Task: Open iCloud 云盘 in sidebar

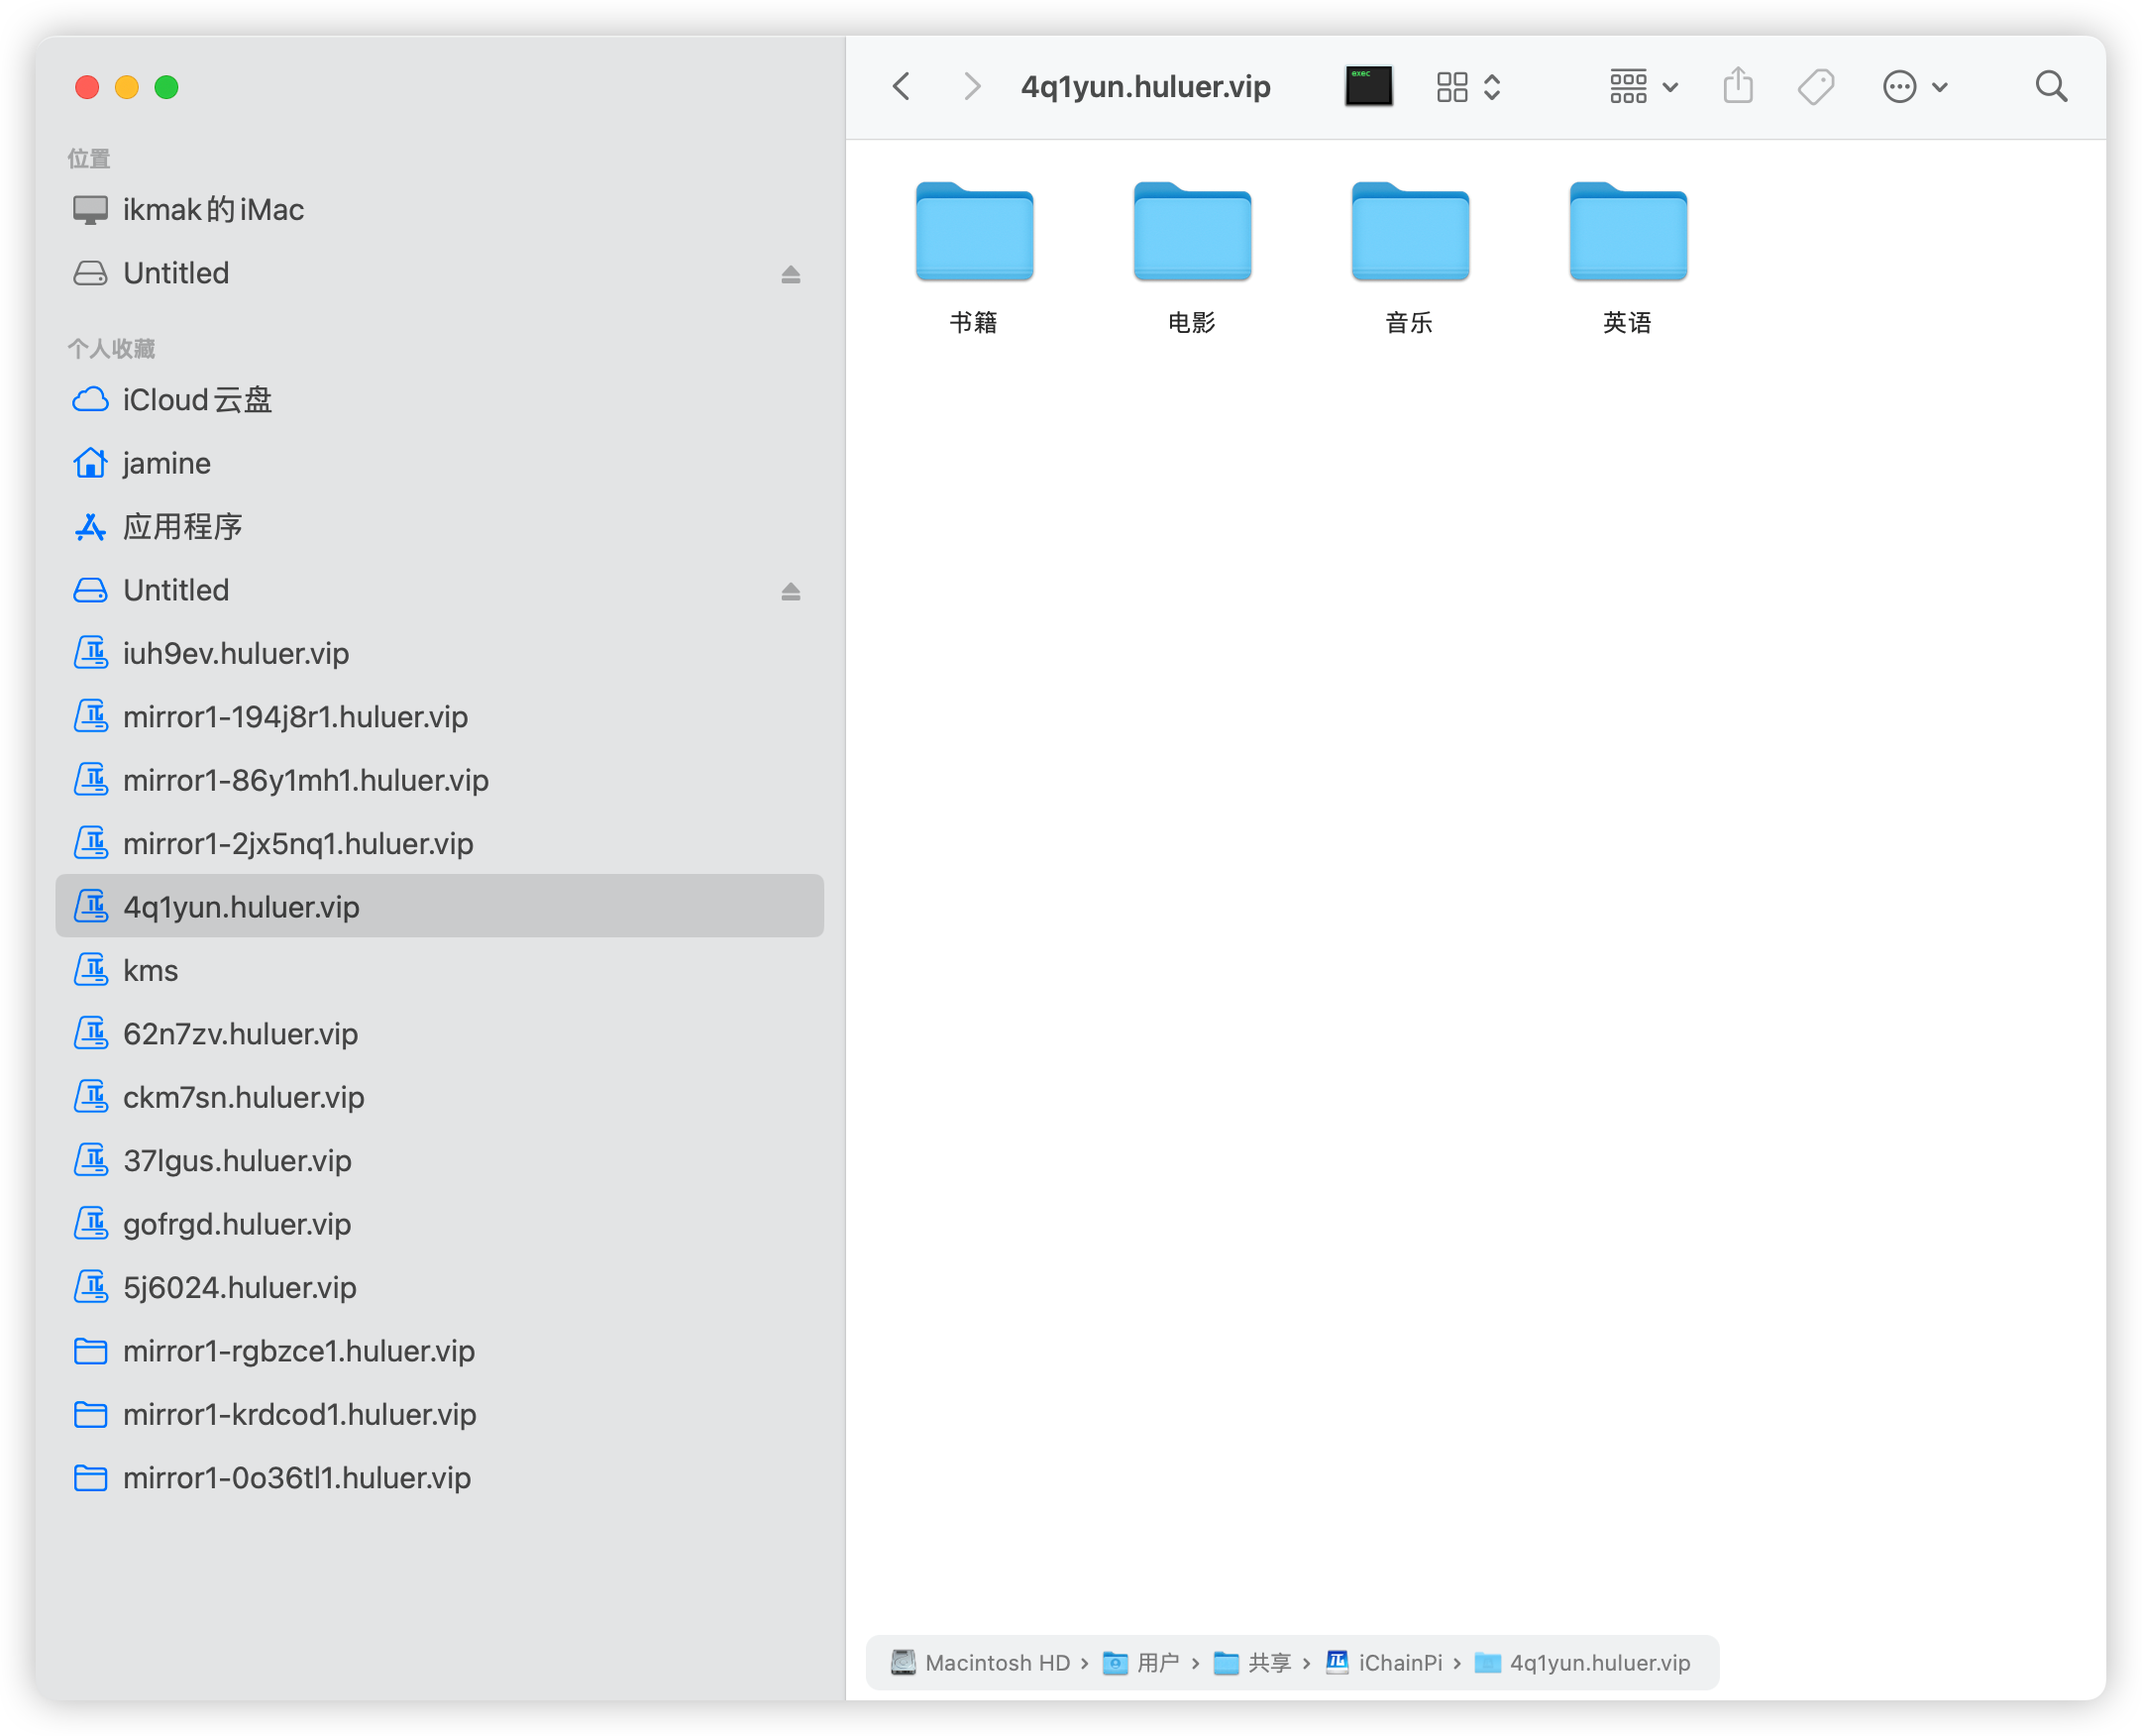Action: [x=439, y=400]
